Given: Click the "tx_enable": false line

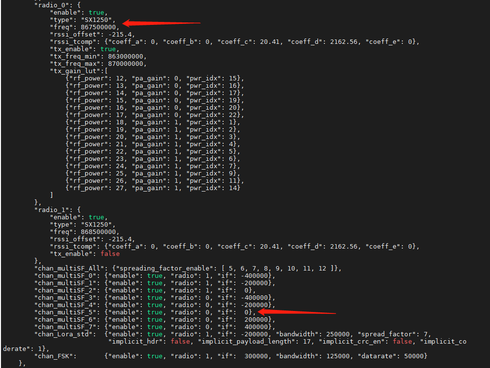Looking at the screenshot, I should pyautogui.click(x=85, y=254).
